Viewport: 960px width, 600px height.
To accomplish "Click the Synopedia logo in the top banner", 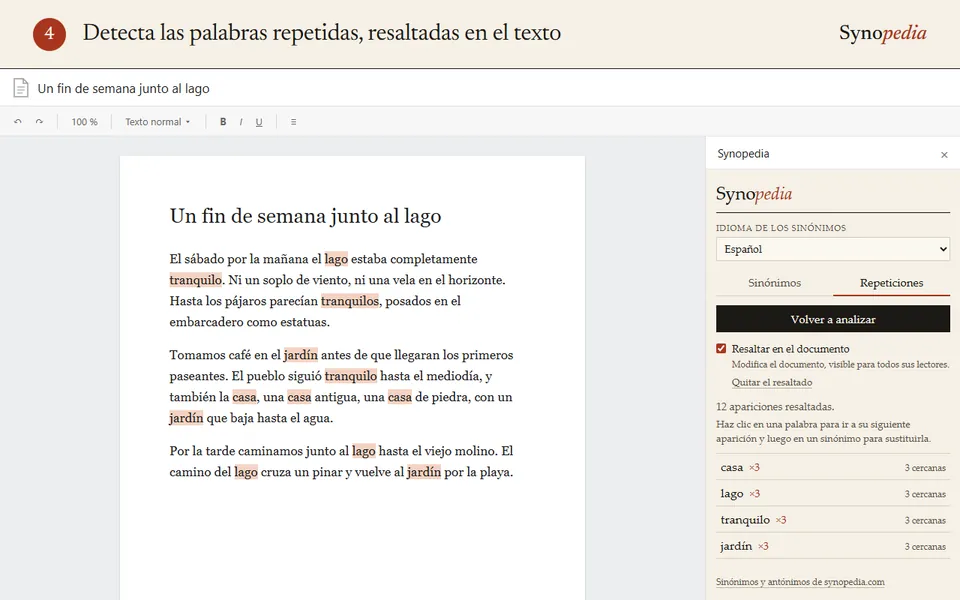I will point(882,32).
